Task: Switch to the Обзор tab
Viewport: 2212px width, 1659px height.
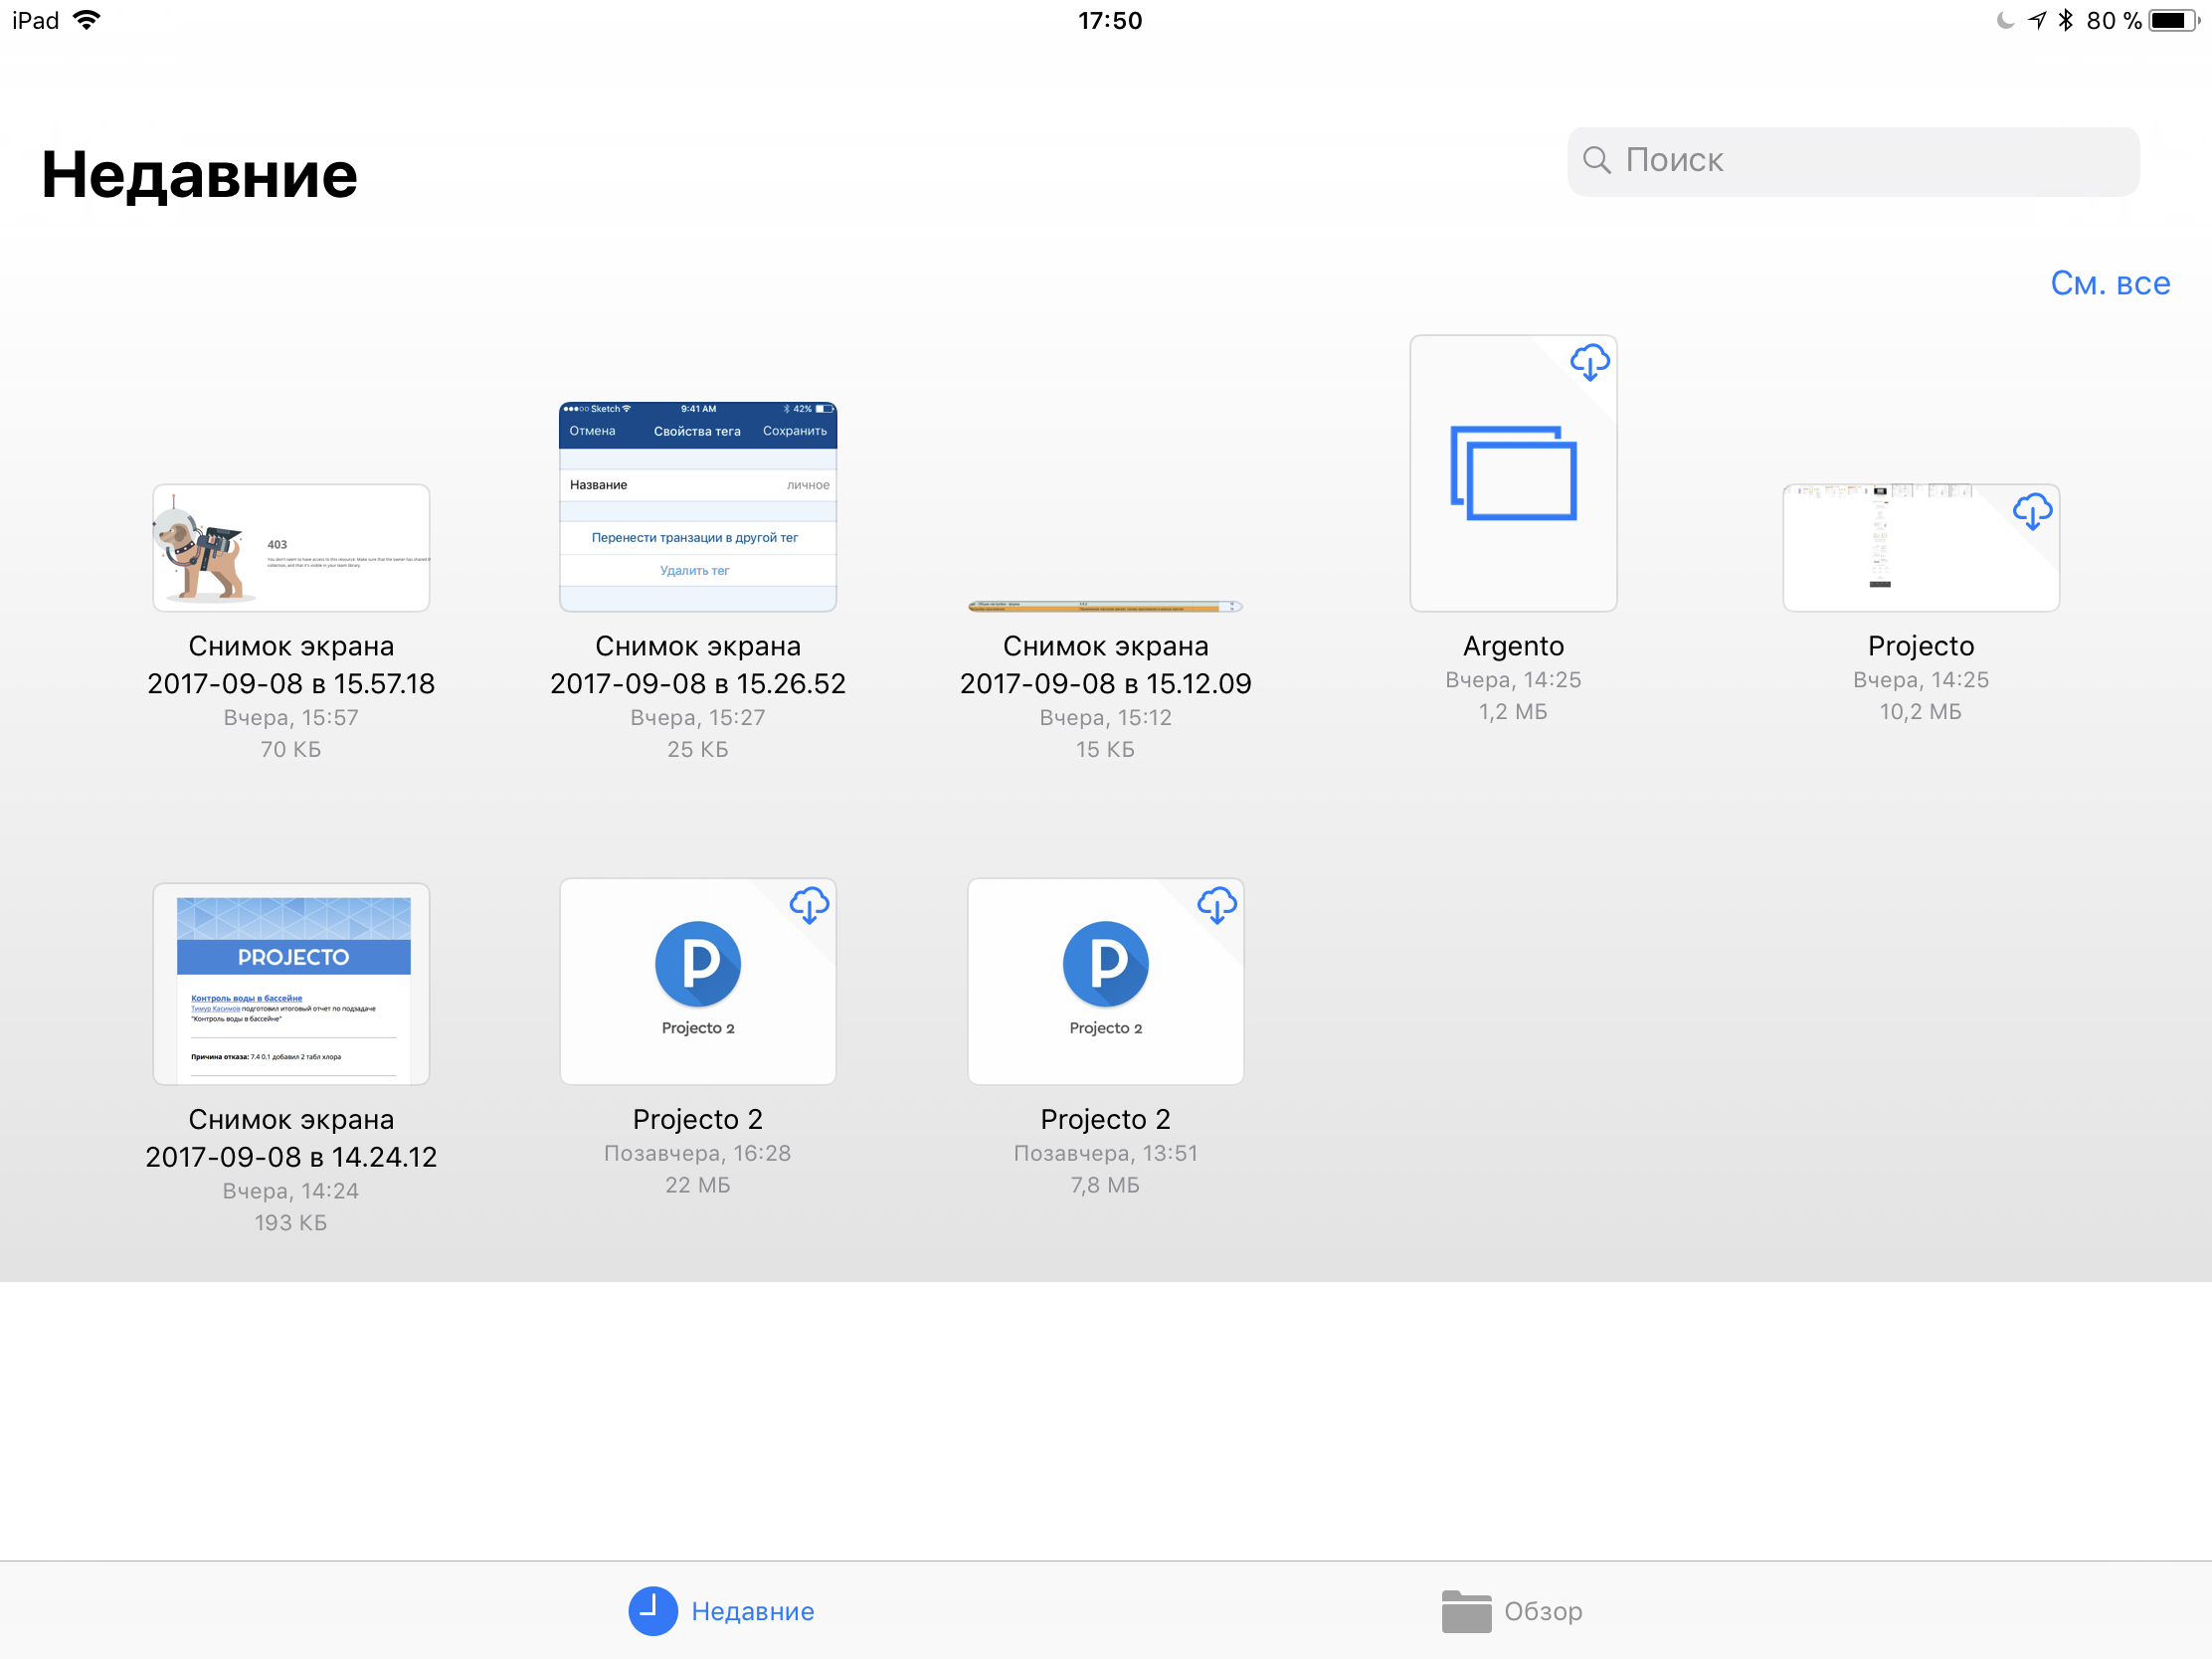Action: point(1542,1611)
